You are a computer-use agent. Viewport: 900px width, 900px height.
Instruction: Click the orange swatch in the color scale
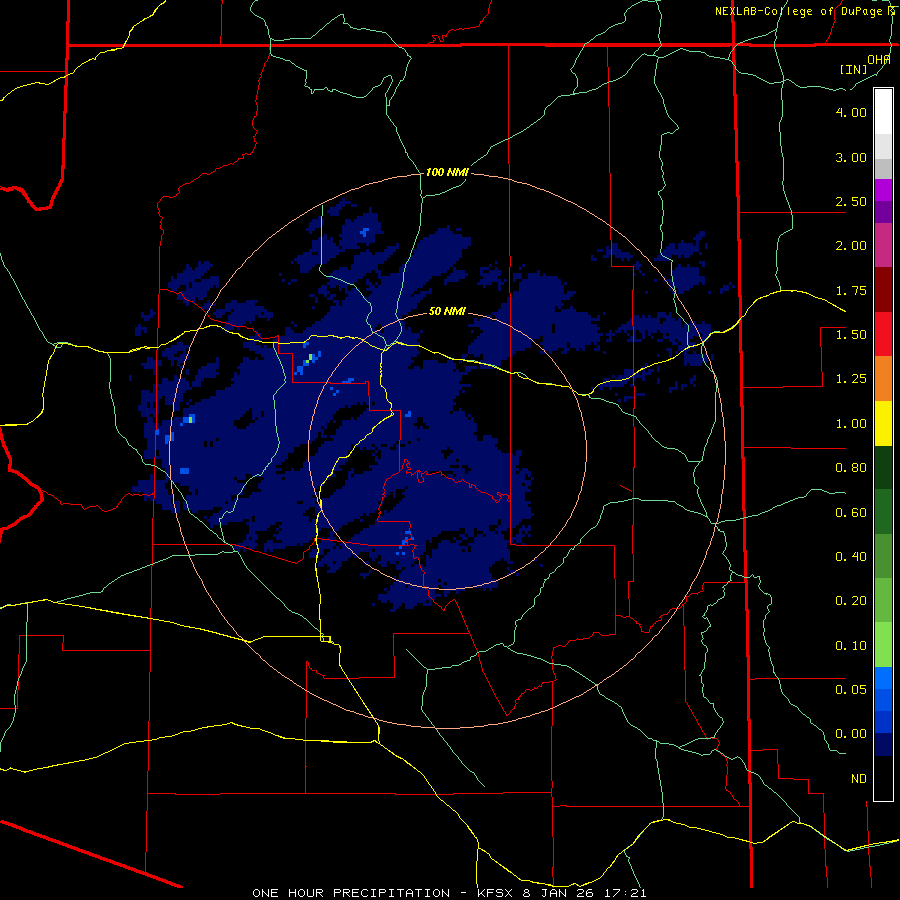(883, 378)
